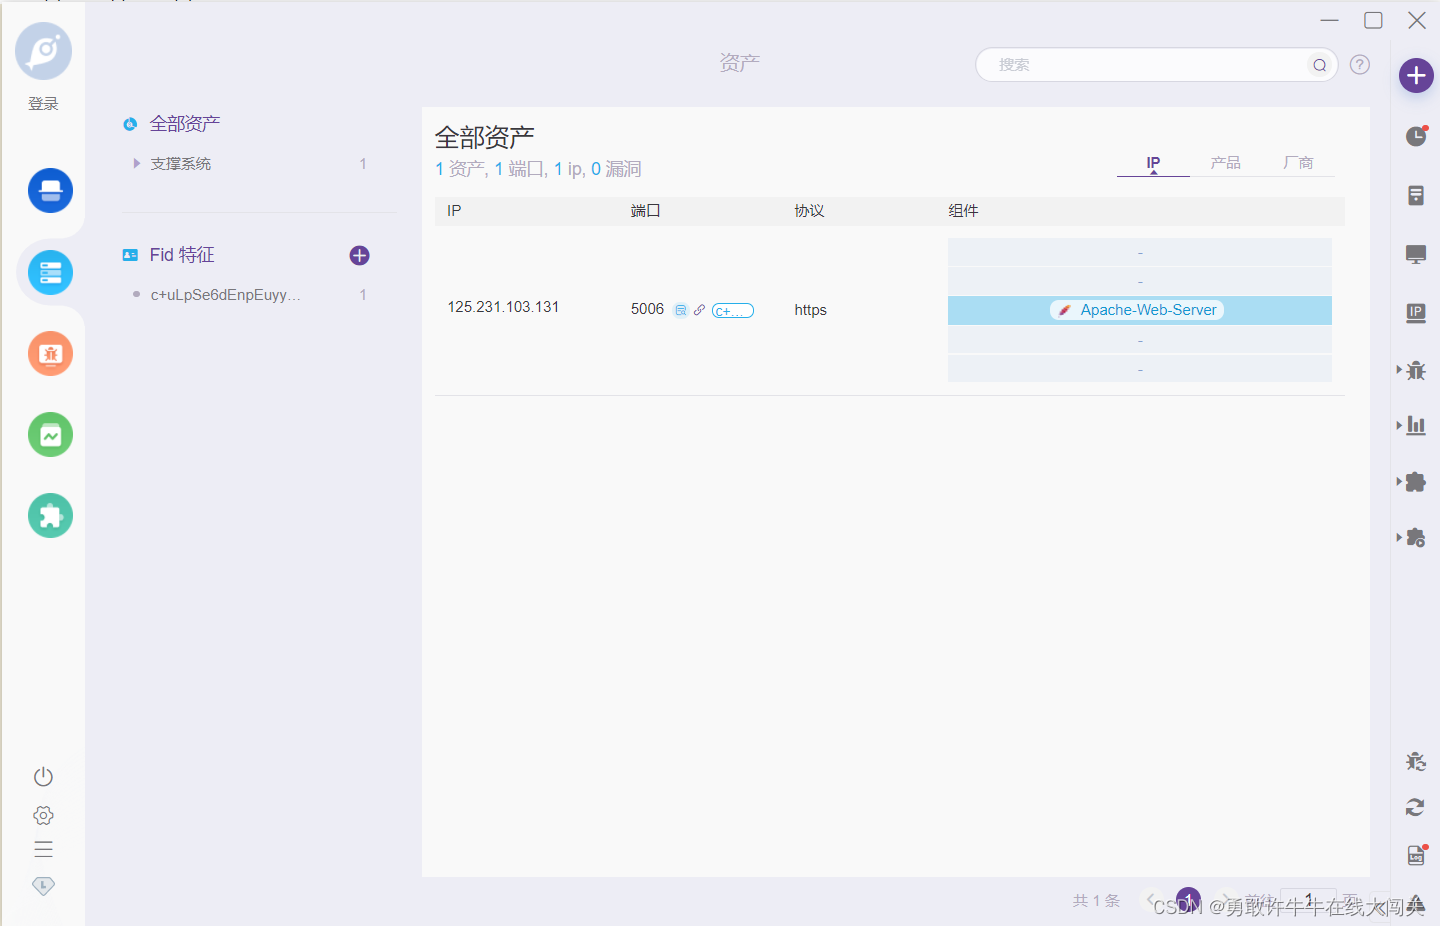Open the Log file icon in right bar
The height and width of the screenshot is (926, 1440).
point(1416,855)
